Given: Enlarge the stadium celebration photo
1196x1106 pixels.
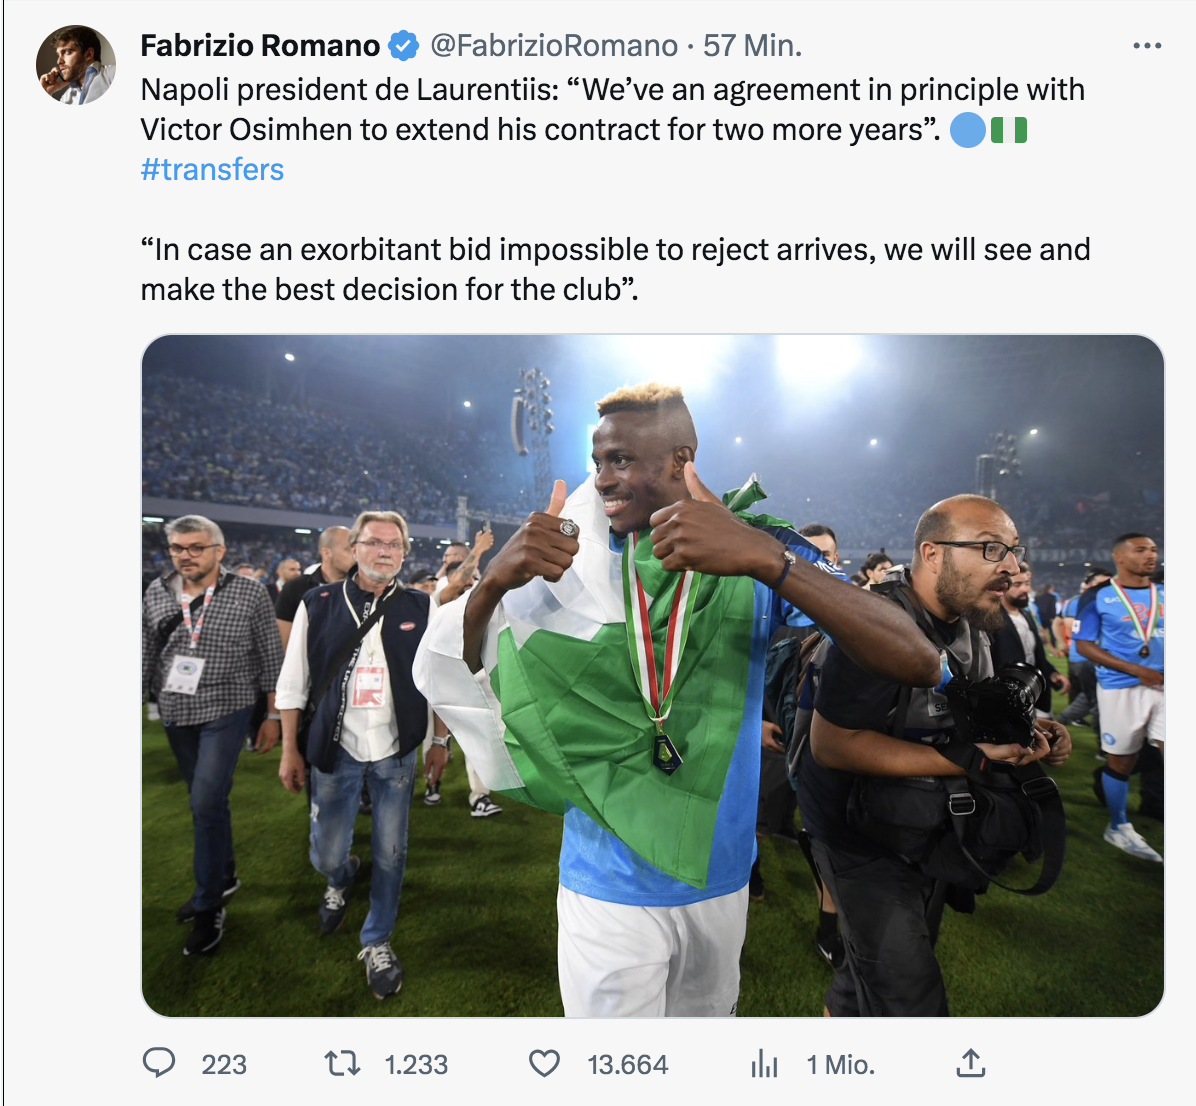Looking at the screenshot, I should pos(653,675).
